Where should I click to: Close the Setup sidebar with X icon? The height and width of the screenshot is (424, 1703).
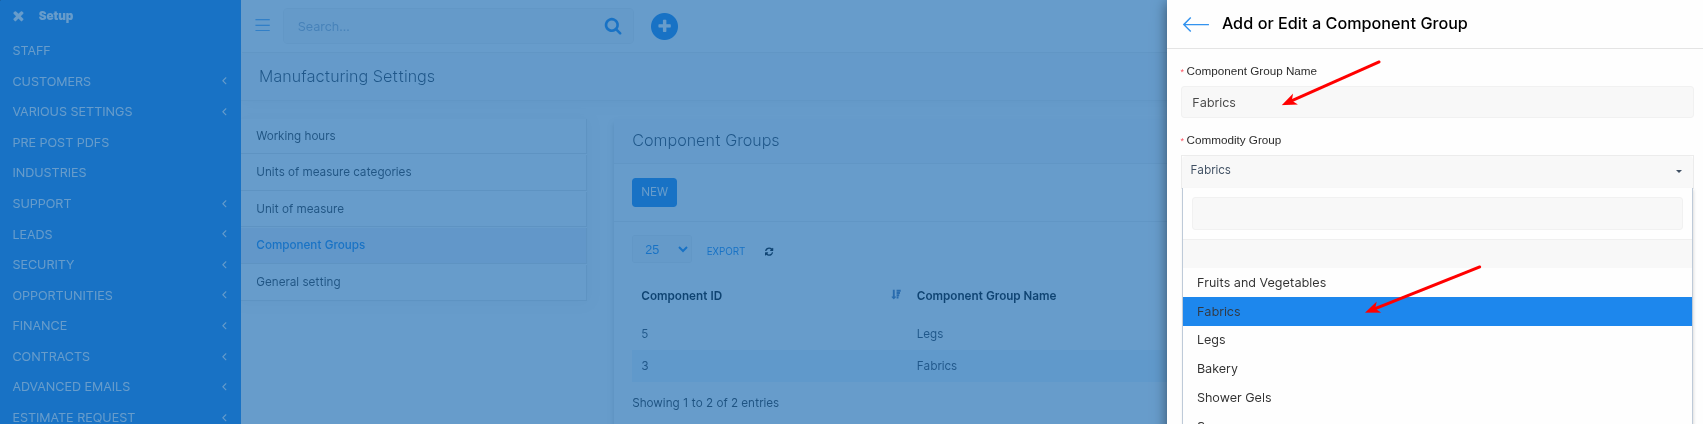coord(18,16)
